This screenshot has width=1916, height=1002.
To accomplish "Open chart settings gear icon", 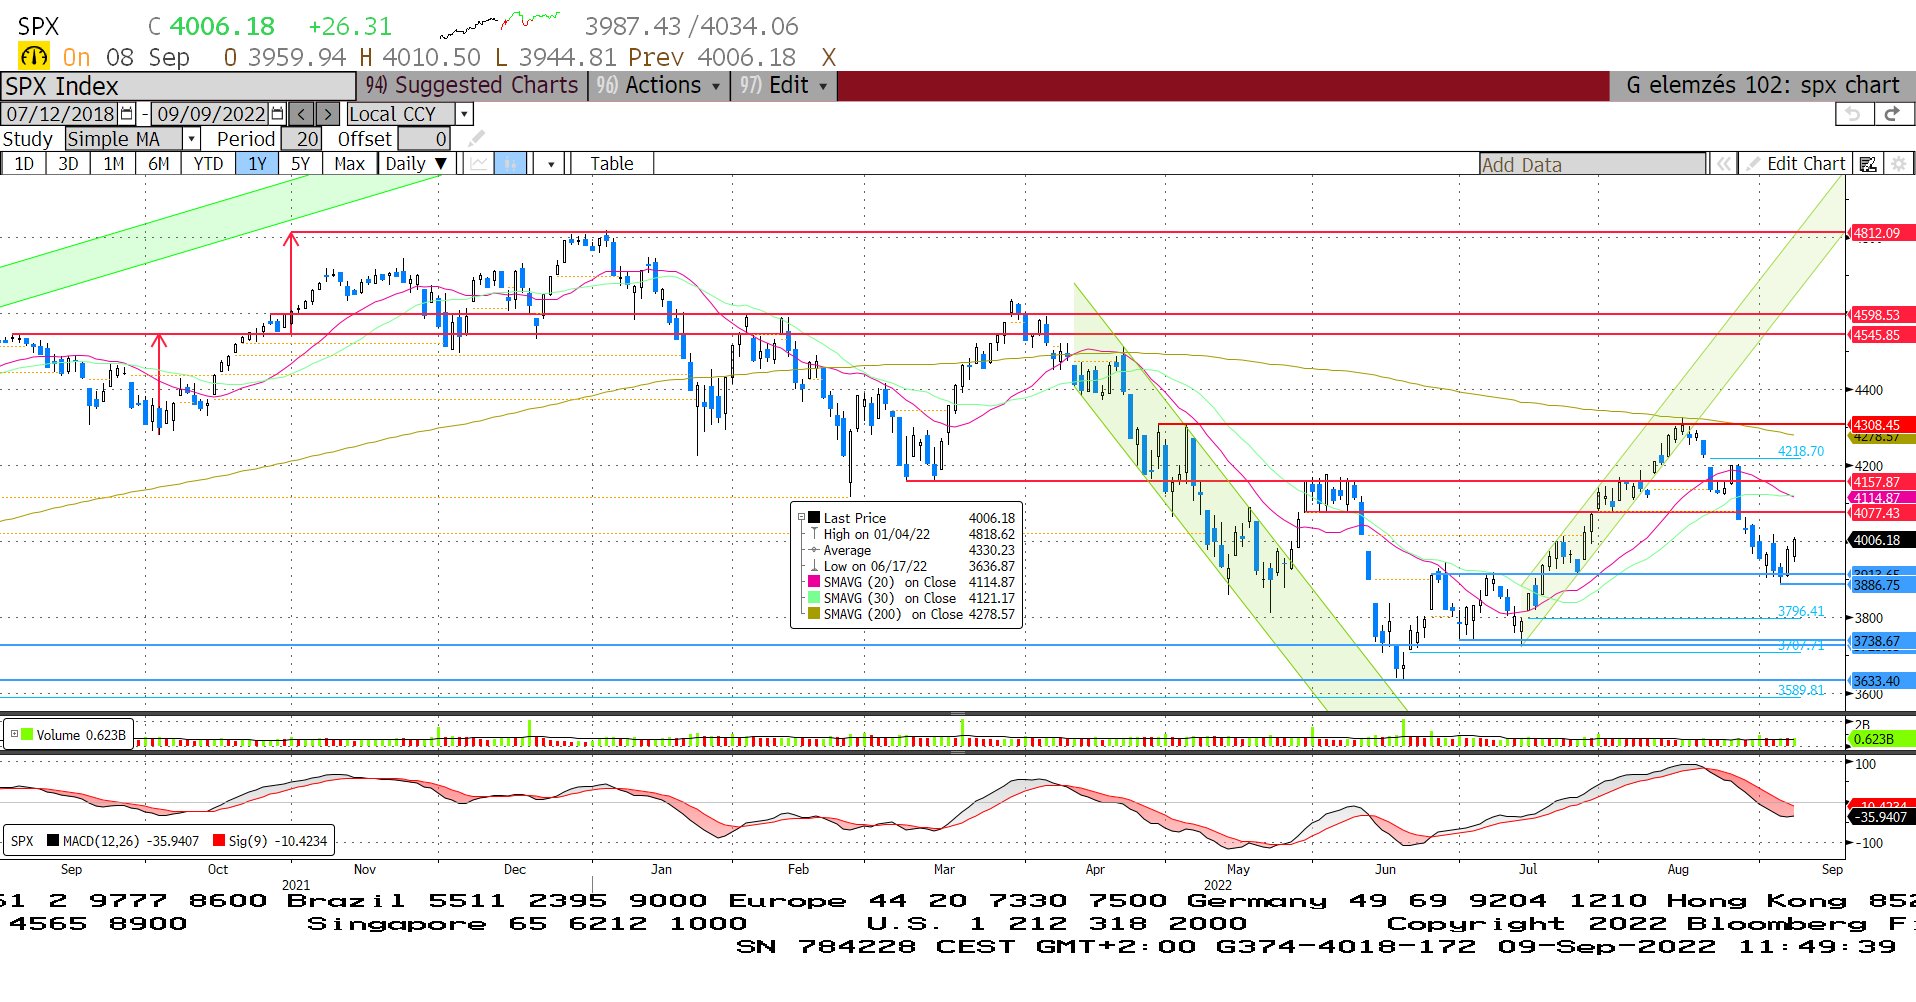I will pos(1898,164).
